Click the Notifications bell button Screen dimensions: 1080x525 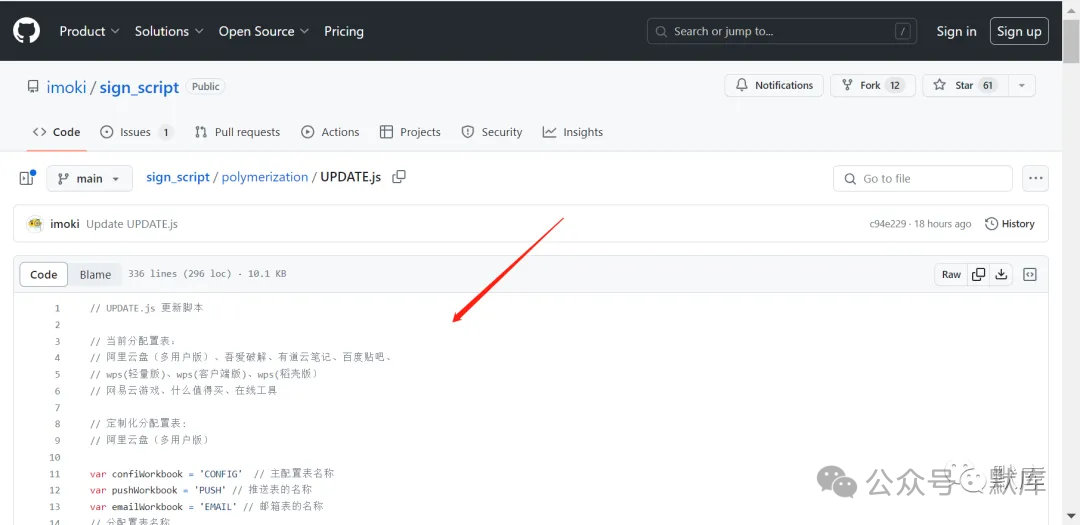tap(774, 85)
